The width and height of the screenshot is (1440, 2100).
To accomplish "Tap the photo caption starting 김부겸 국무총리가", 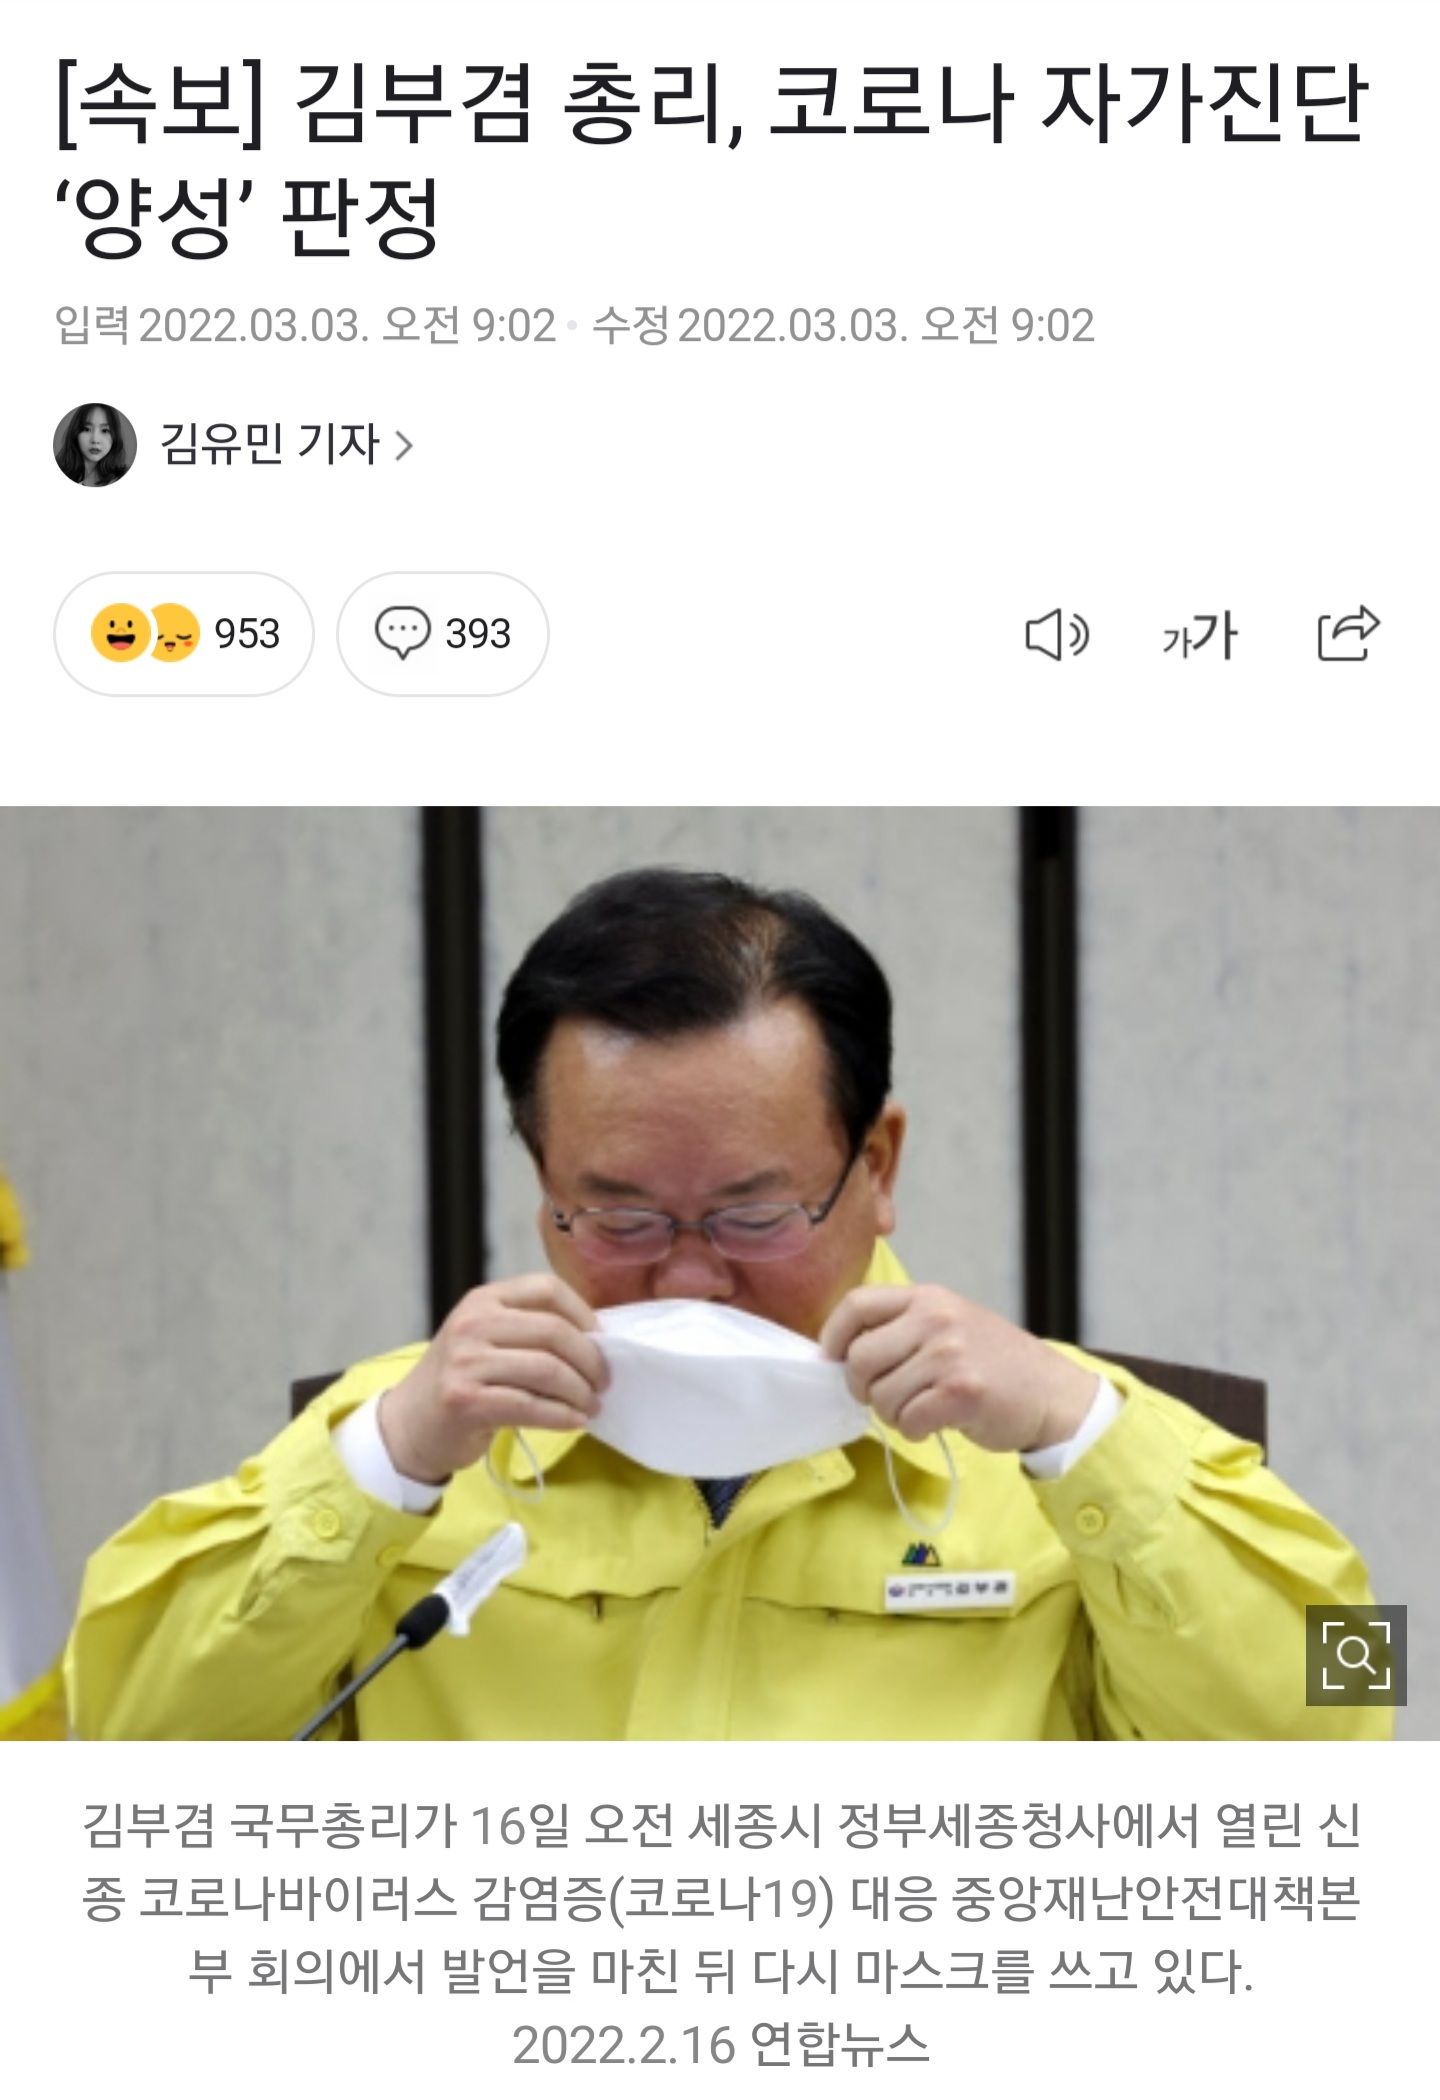I will [x=720, y=1897].
